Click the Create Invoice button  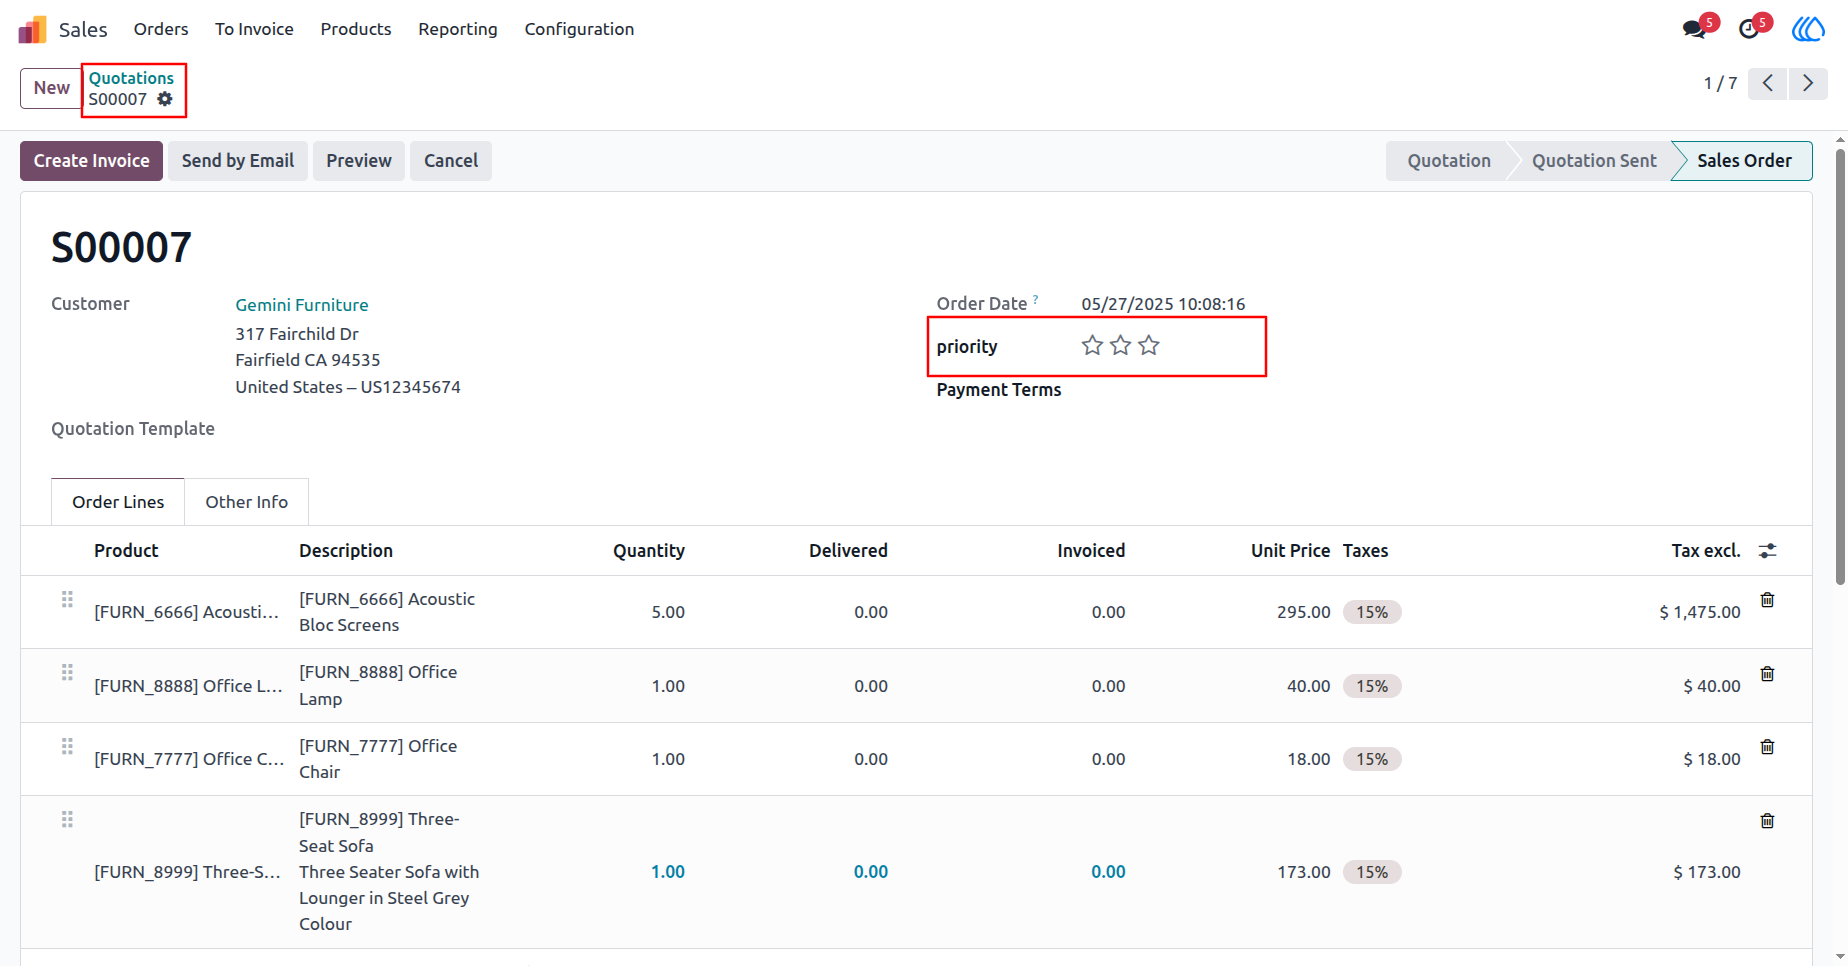pos(91,161)
